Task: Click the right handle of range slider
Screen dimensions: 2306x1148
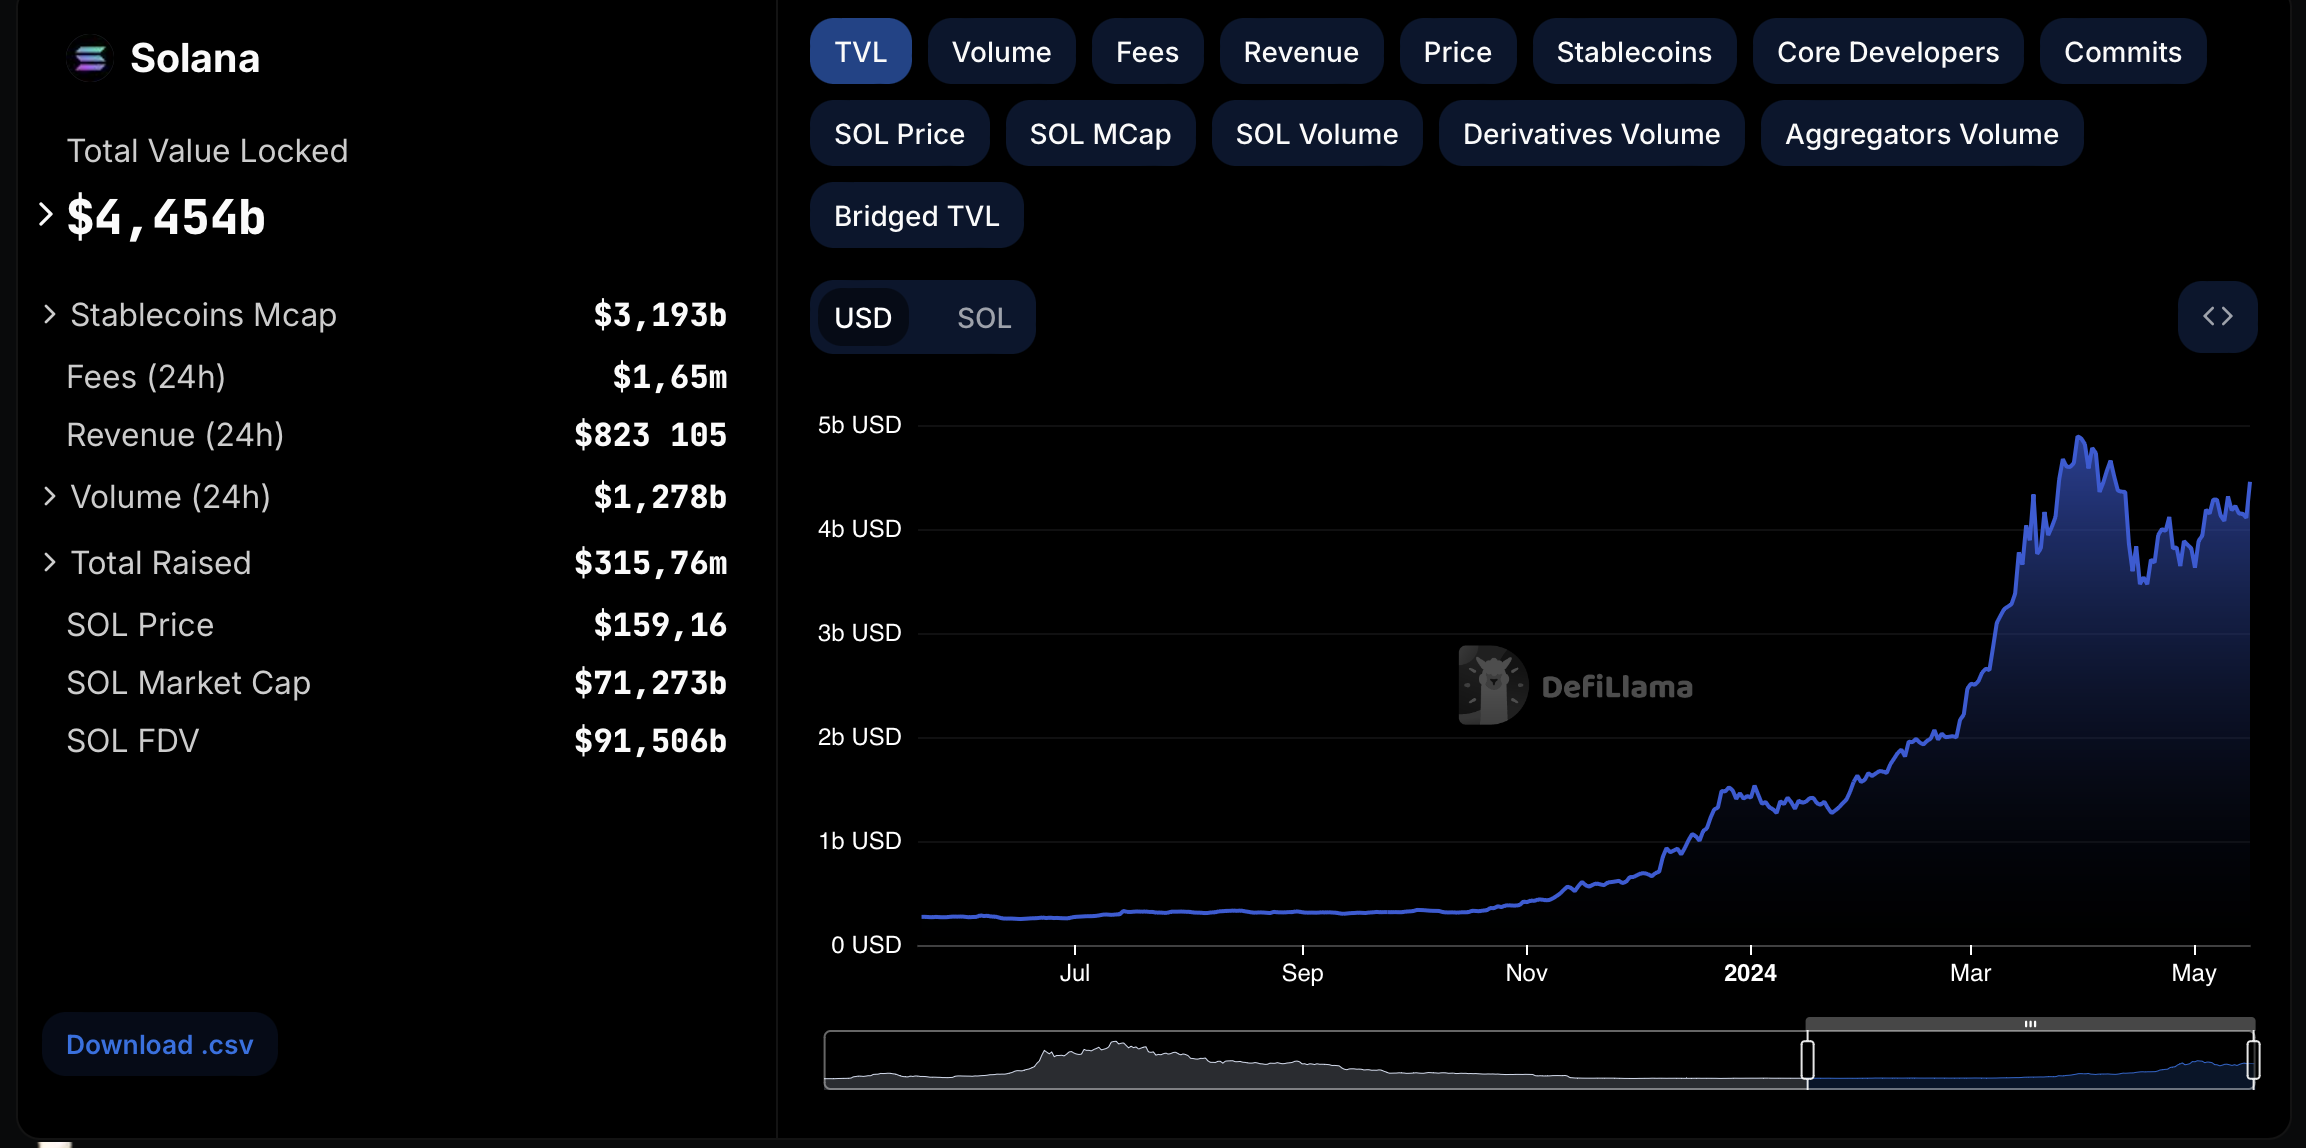Action: tap(2253, 1060)
